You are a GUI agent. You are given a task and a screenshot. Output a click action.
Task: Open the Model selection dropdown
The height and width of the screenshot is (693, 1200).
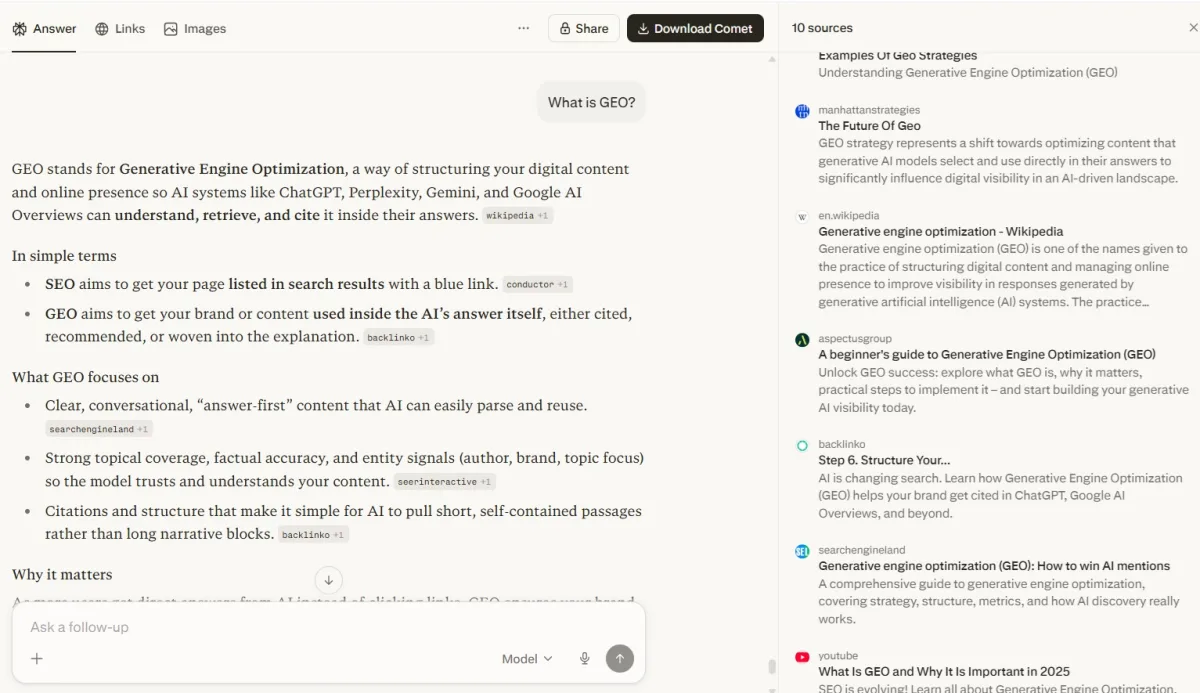[x=526, y=658]
